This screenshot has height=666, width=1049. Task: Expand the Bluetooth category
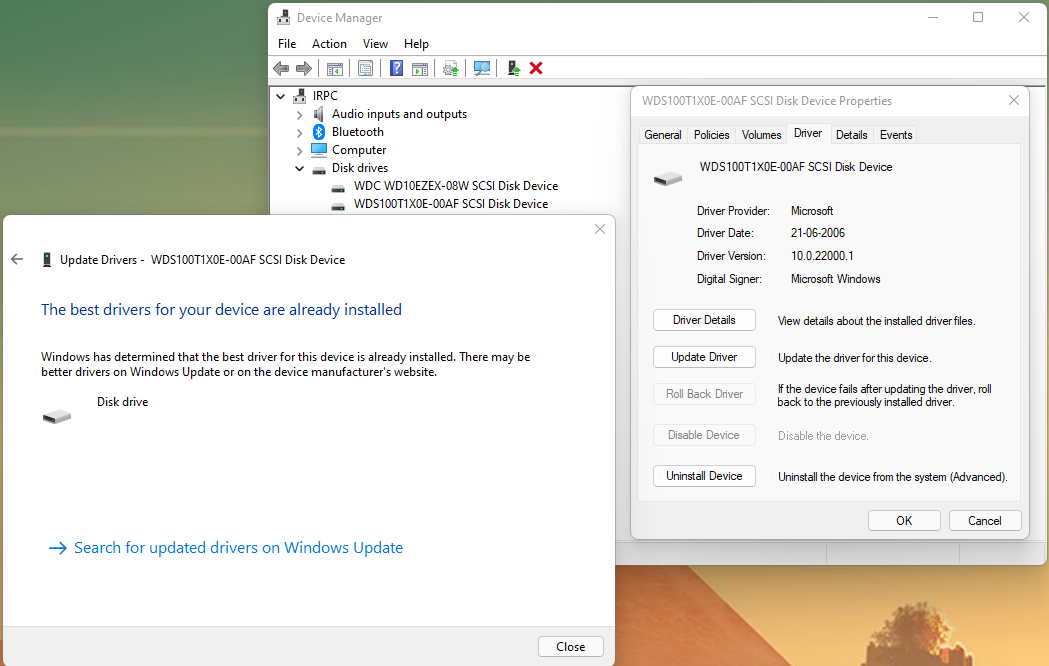[x=300, y=132]
